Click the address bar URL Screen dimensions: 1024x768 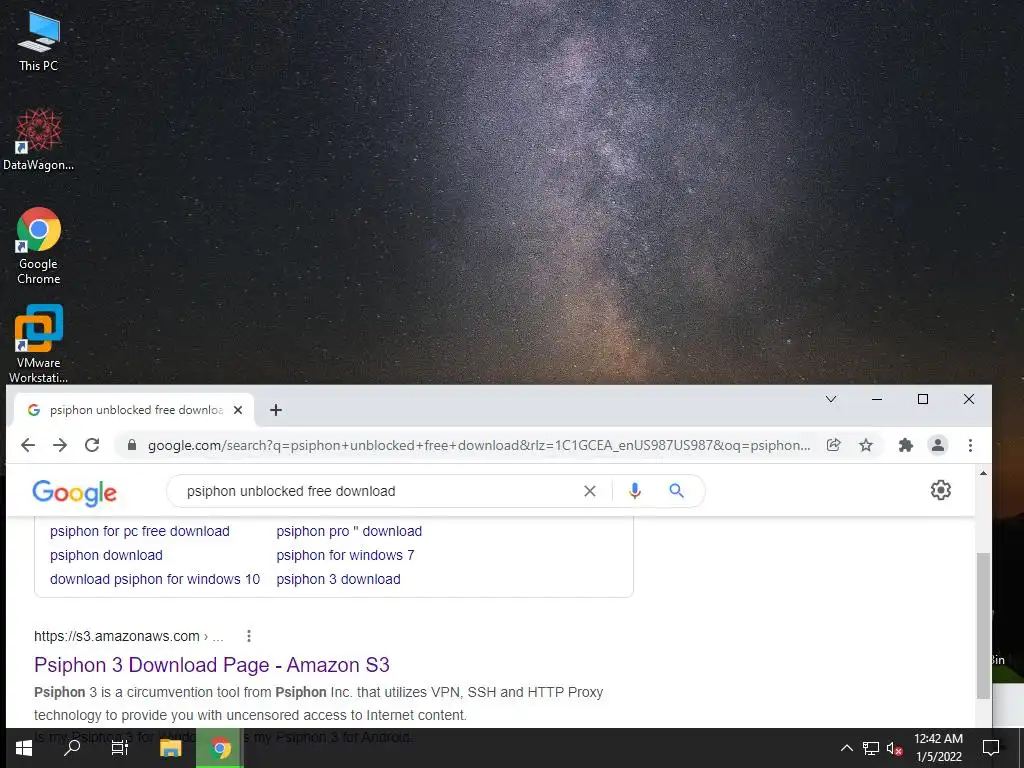(479, 445)
